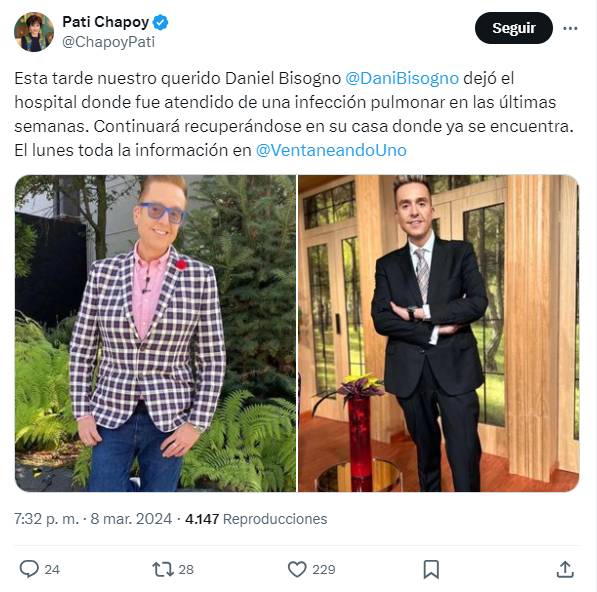The width and height of the screenshot is (597, 592).
Task: Click the blue verified badge
Action: pyautogui.click(x=160, y=22)
